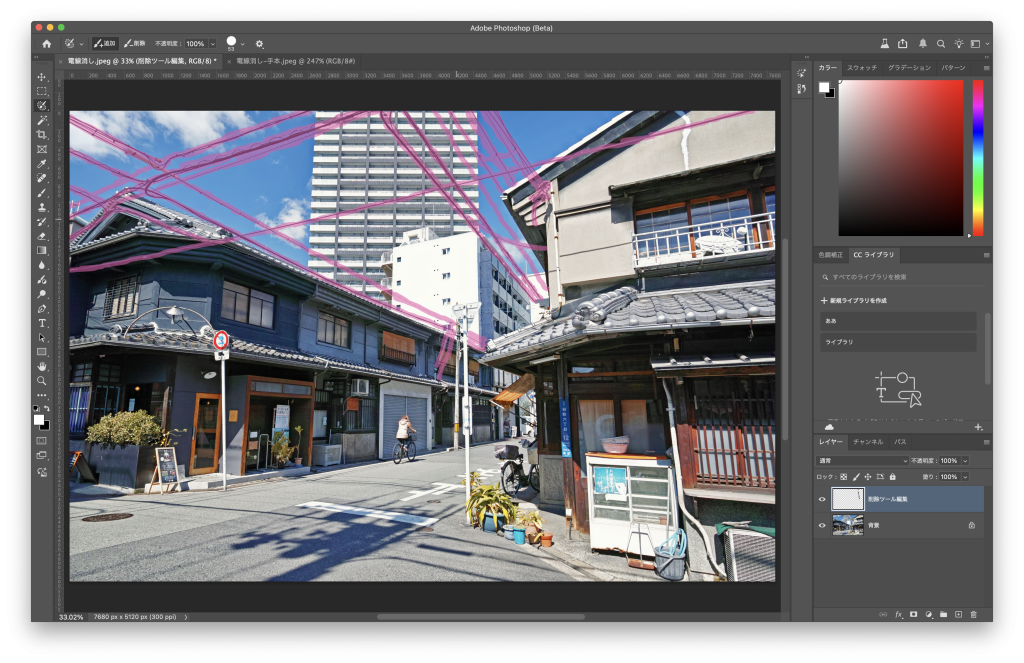The image size is (1024, 663).
Task: Select the Crop tool
Action: point(42,134)
